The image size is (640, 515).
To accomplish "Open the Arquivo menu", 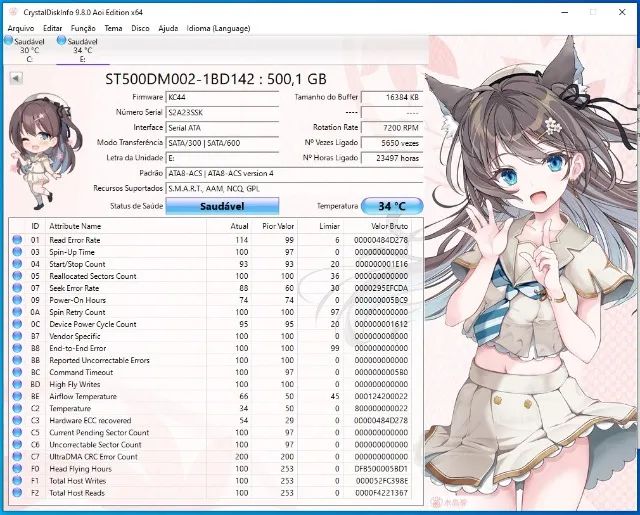I will coord(21,29).
